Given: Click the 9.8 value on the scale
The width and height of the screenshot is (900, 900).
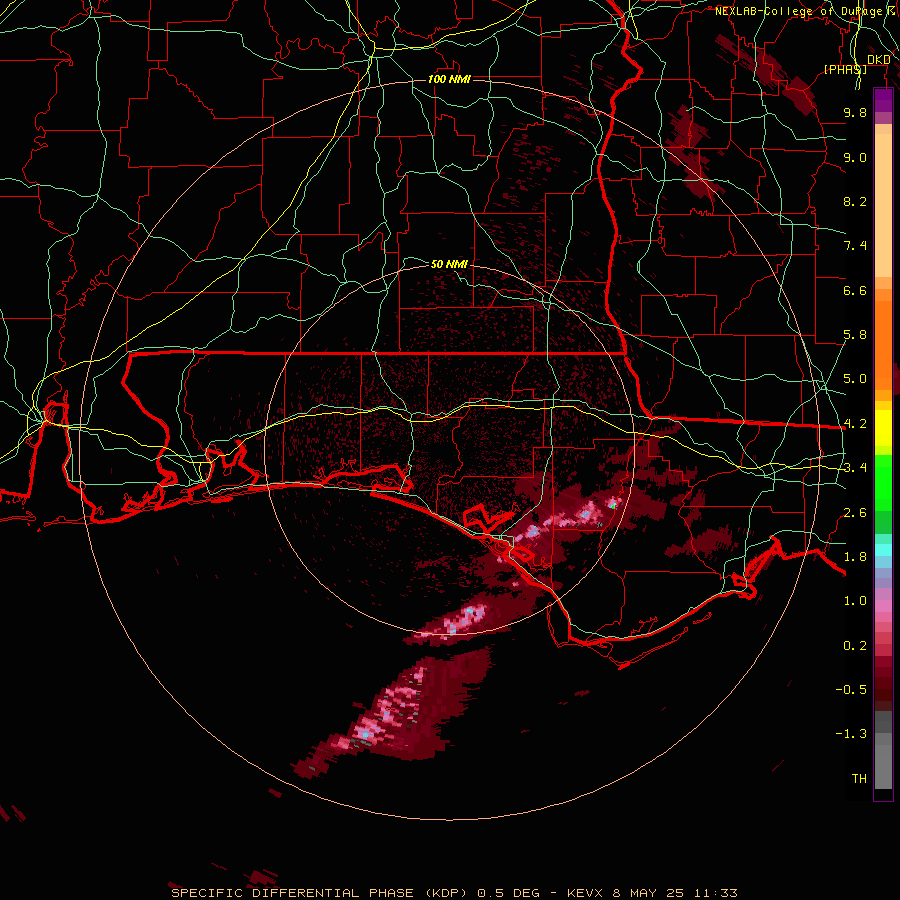Looking at the screenshot, I should [x=855, y=112].
